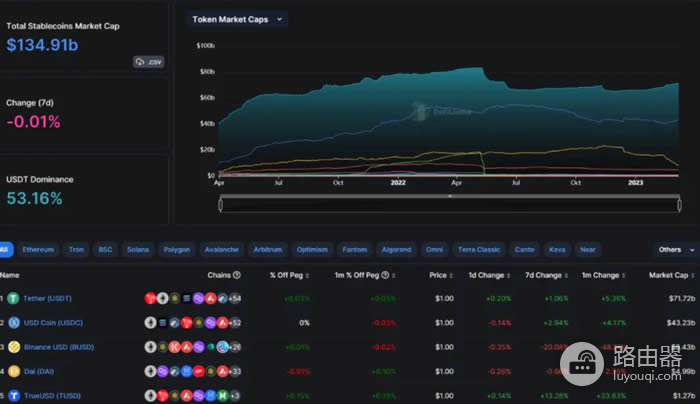700x404 pixels.
Task: Click the USD Coin blue logo
Action: (x=14, y=322)
